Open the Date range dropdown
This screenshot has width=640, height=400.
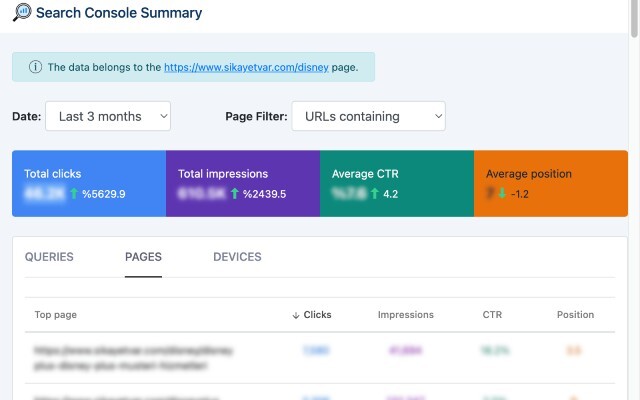tap(108, 116)
